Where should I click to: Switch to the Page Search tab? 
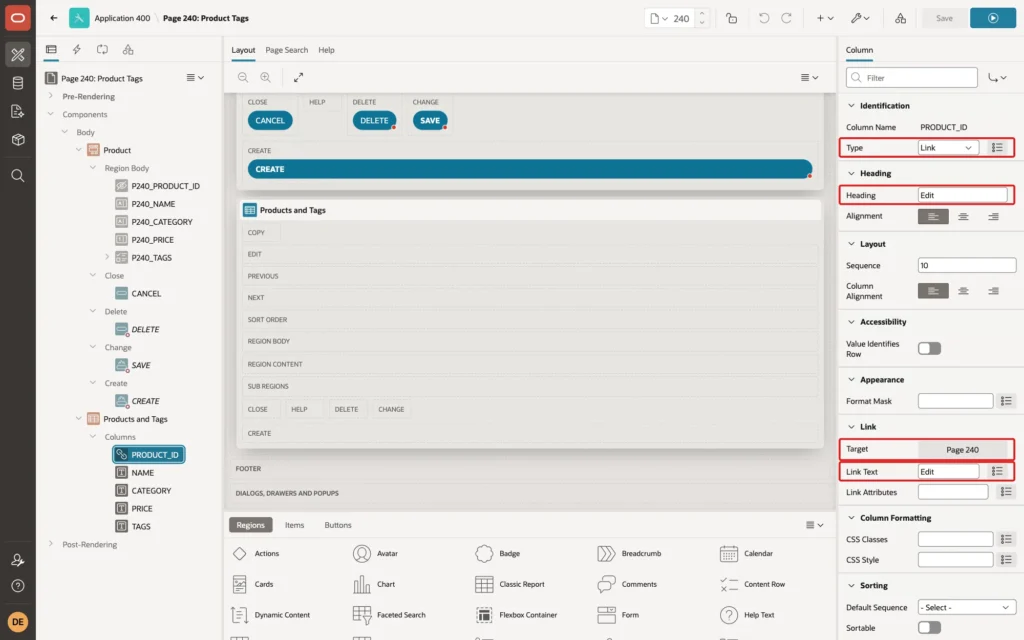[286, 50]
